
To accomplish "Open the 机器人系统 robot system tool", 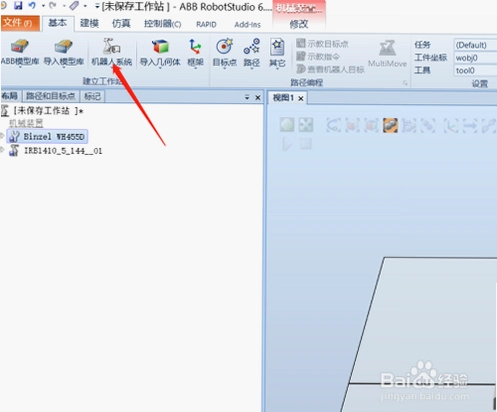I will 112,52.
